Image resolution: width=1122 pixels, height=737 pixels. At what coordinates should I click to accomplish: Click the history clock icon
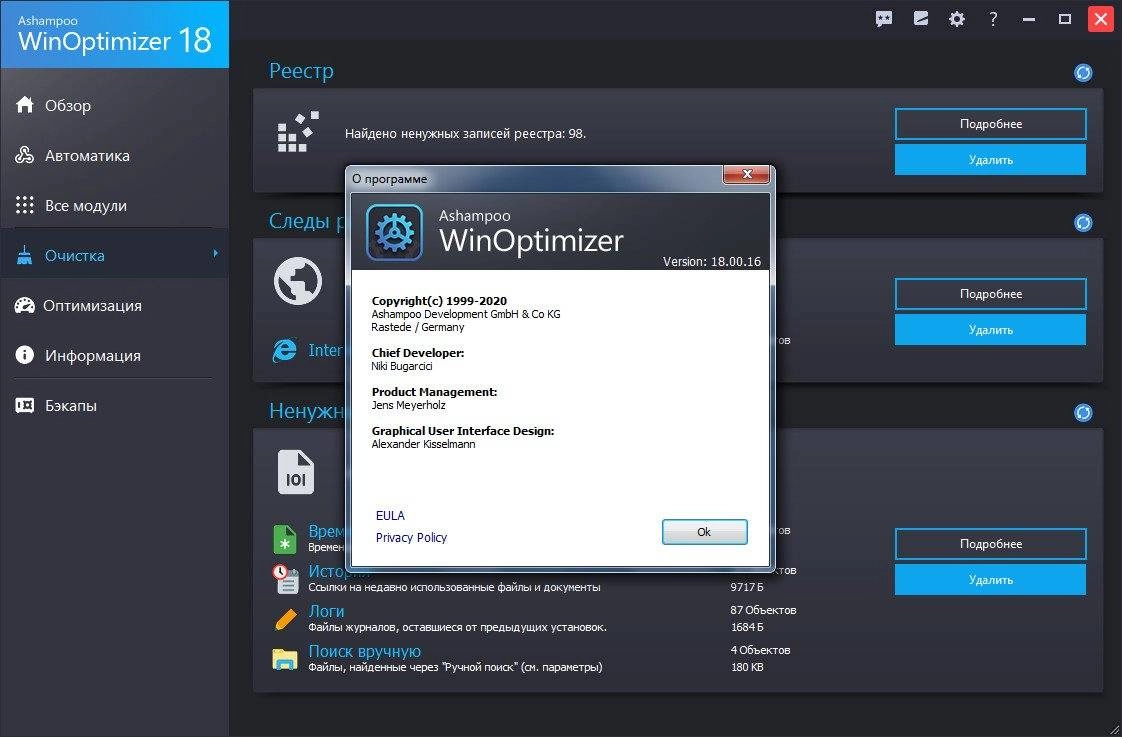point(286,579)
